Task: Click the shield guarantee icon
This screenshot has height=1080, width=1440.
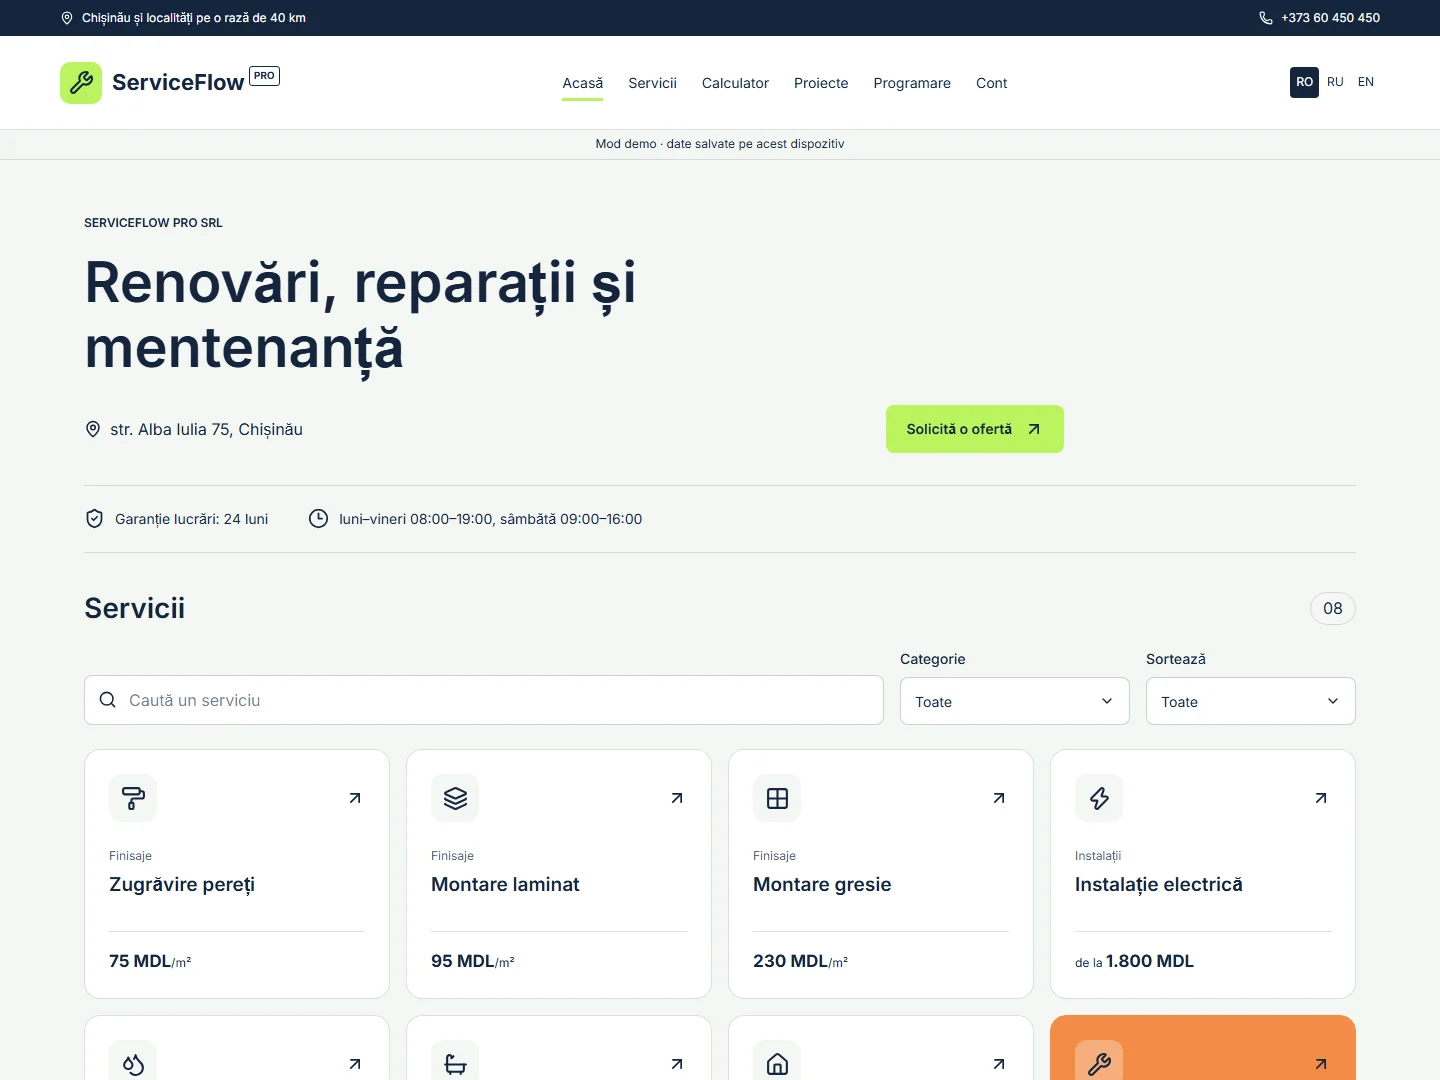Action: (94, 519)
